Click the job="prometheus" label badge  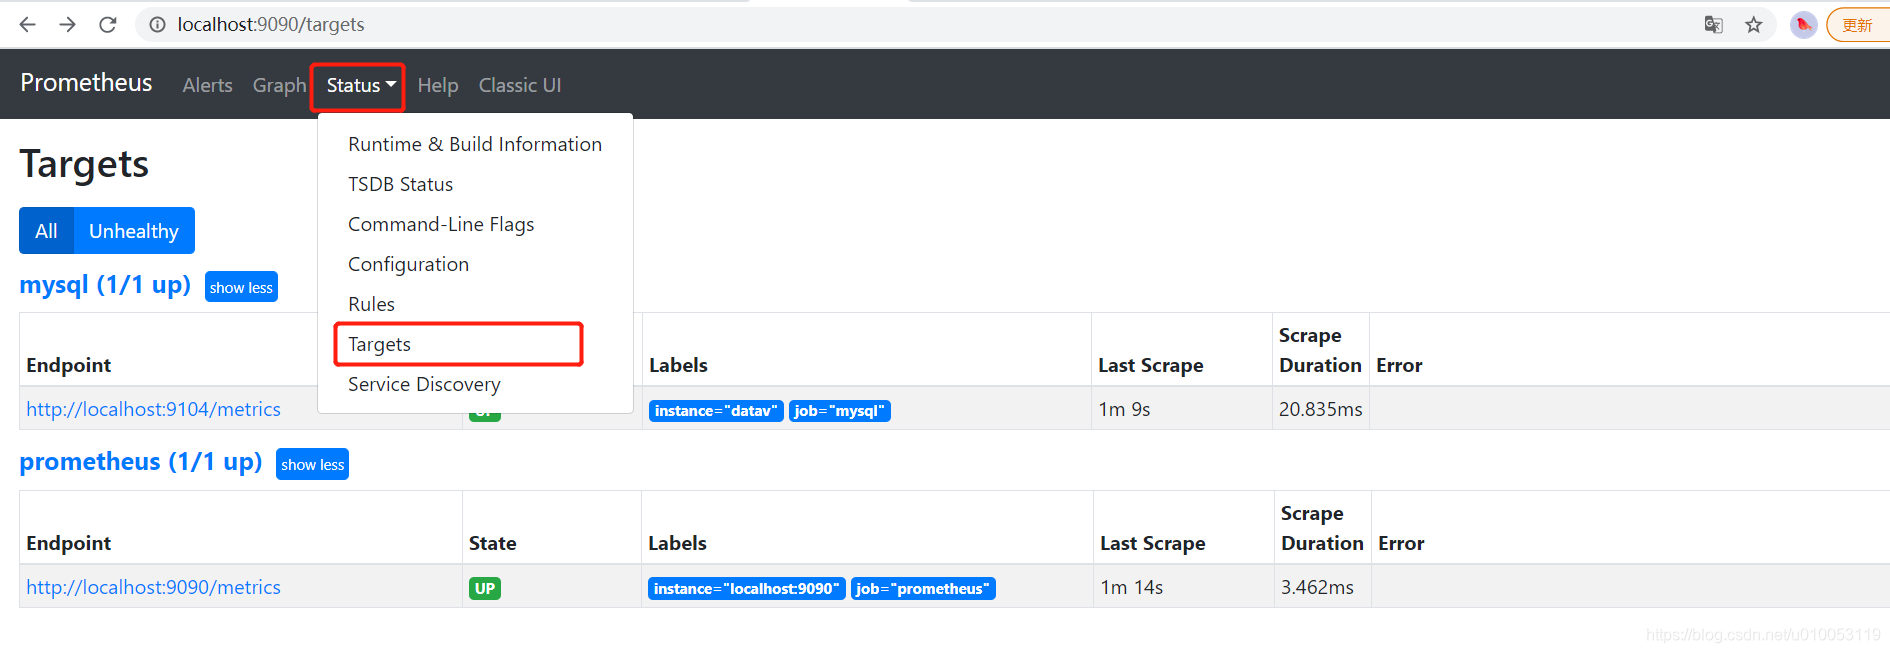pyautogui.click(x=923, y=589)
